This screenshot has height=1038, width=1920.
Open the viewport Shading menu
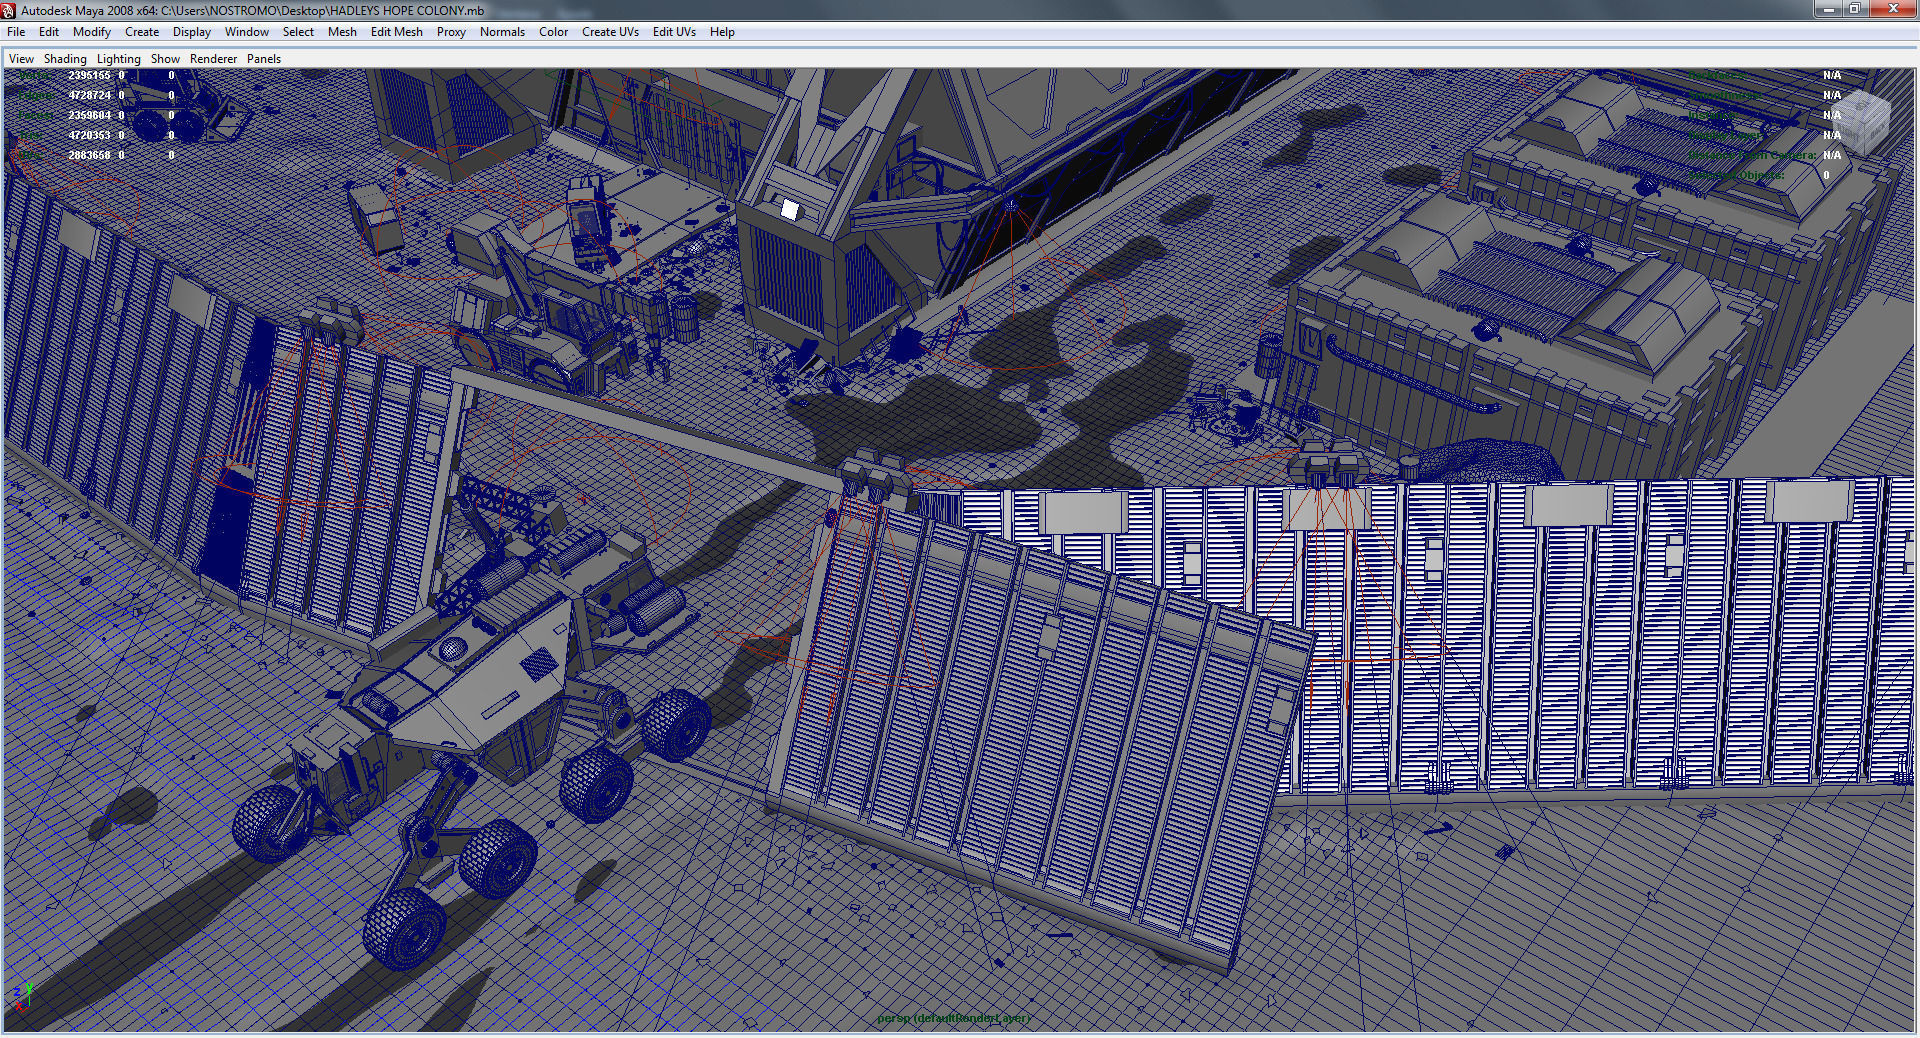(65, 59)
